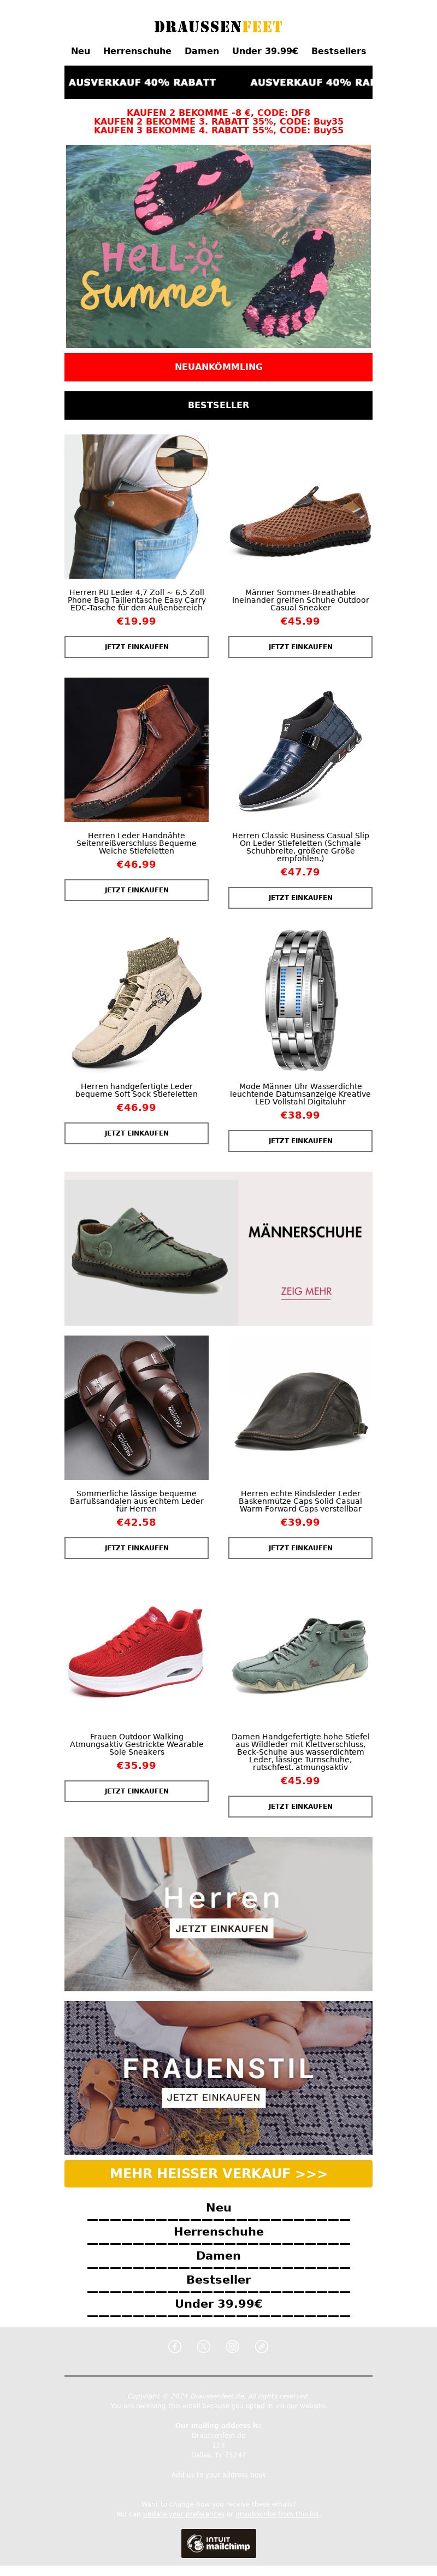
Task: Click the MEHR HEISSER VERKAUF yellow button
Action: click(x=218, y=2173)
